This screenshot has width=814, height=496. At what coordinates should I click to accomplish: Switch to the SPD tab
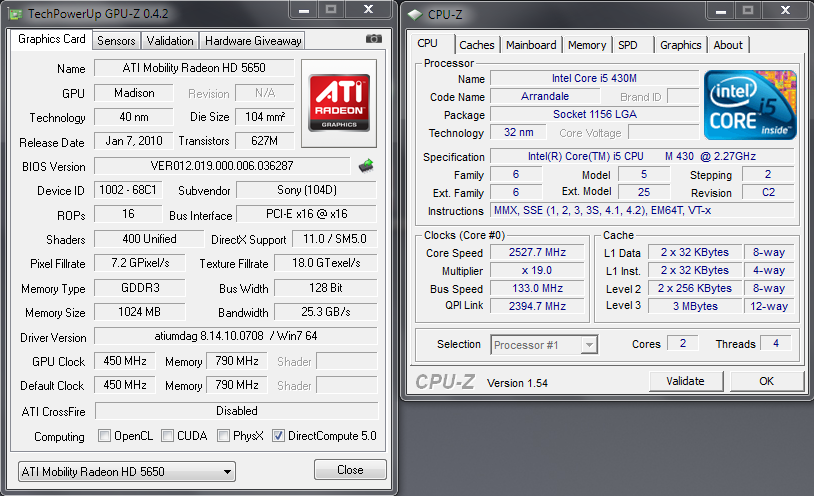click(628, 45)
